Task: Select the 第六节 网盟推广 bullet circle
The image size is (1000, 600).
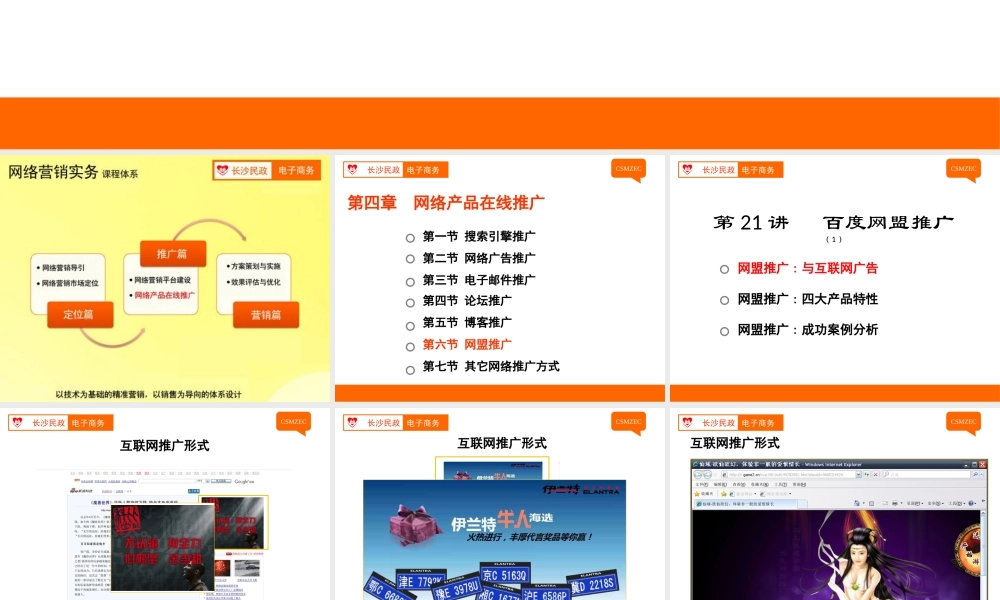Action: pyautogui.click(x=410, y=345)
